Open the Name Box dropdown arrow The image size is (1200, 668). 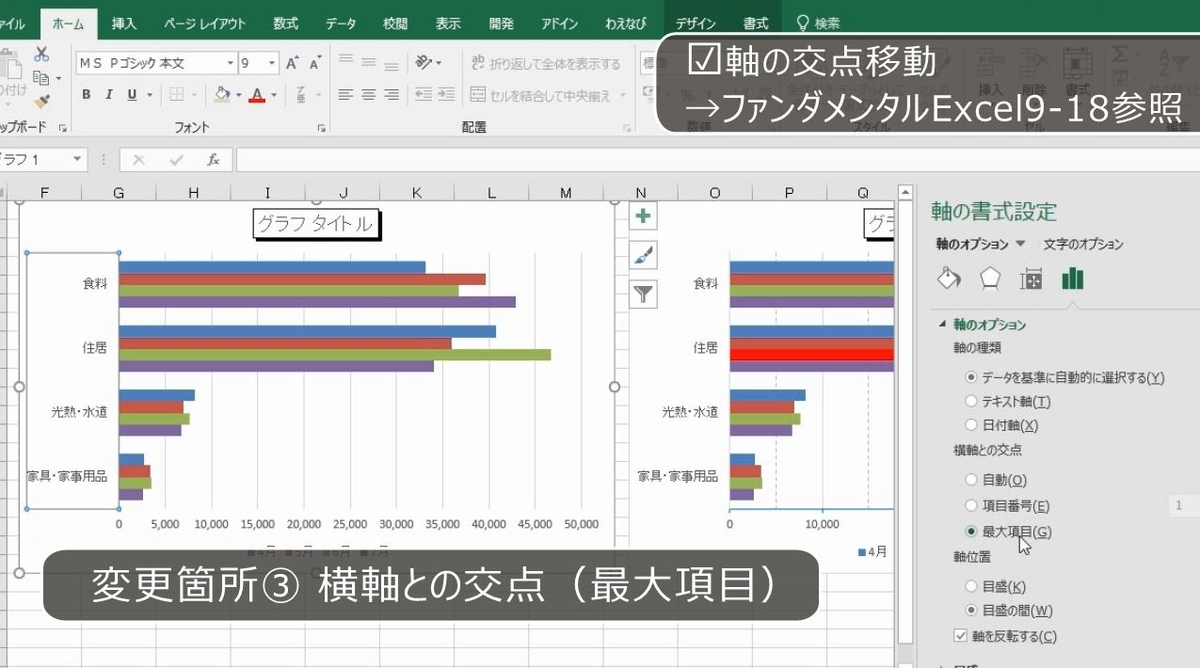tap(77, 160)
